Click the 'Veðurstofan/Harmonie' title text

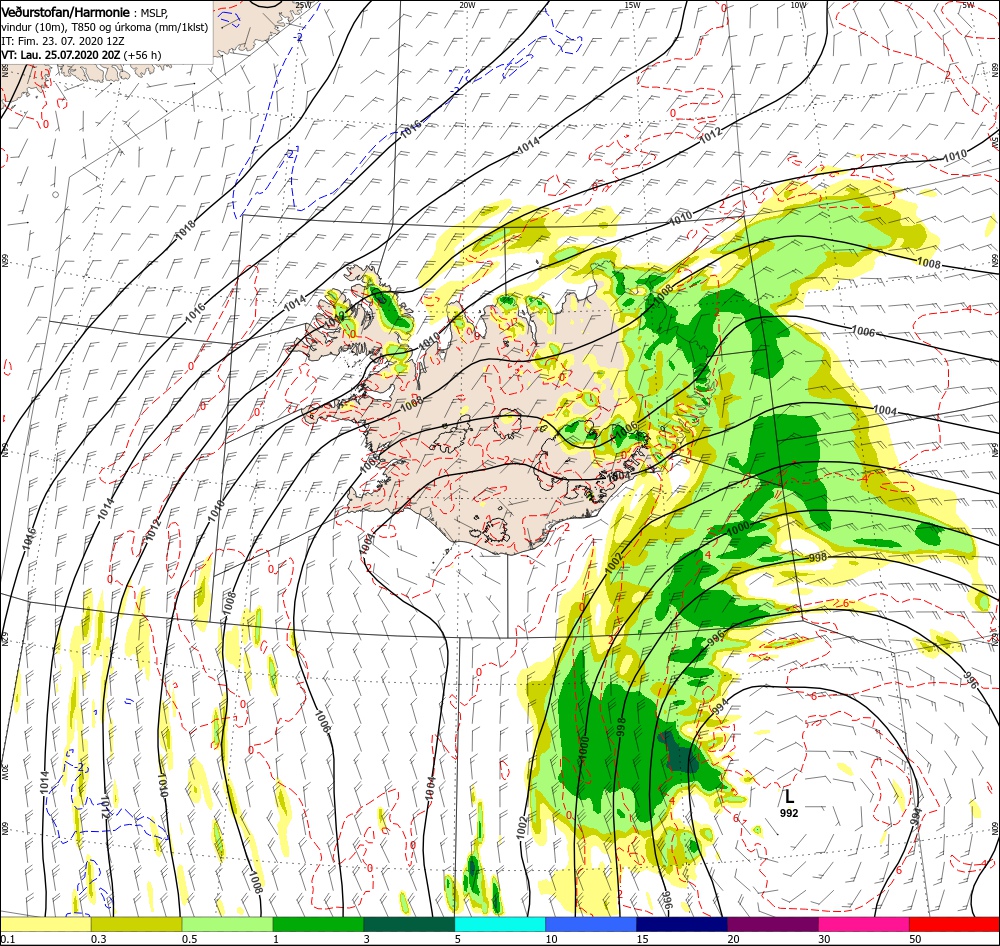click(66, 12)
